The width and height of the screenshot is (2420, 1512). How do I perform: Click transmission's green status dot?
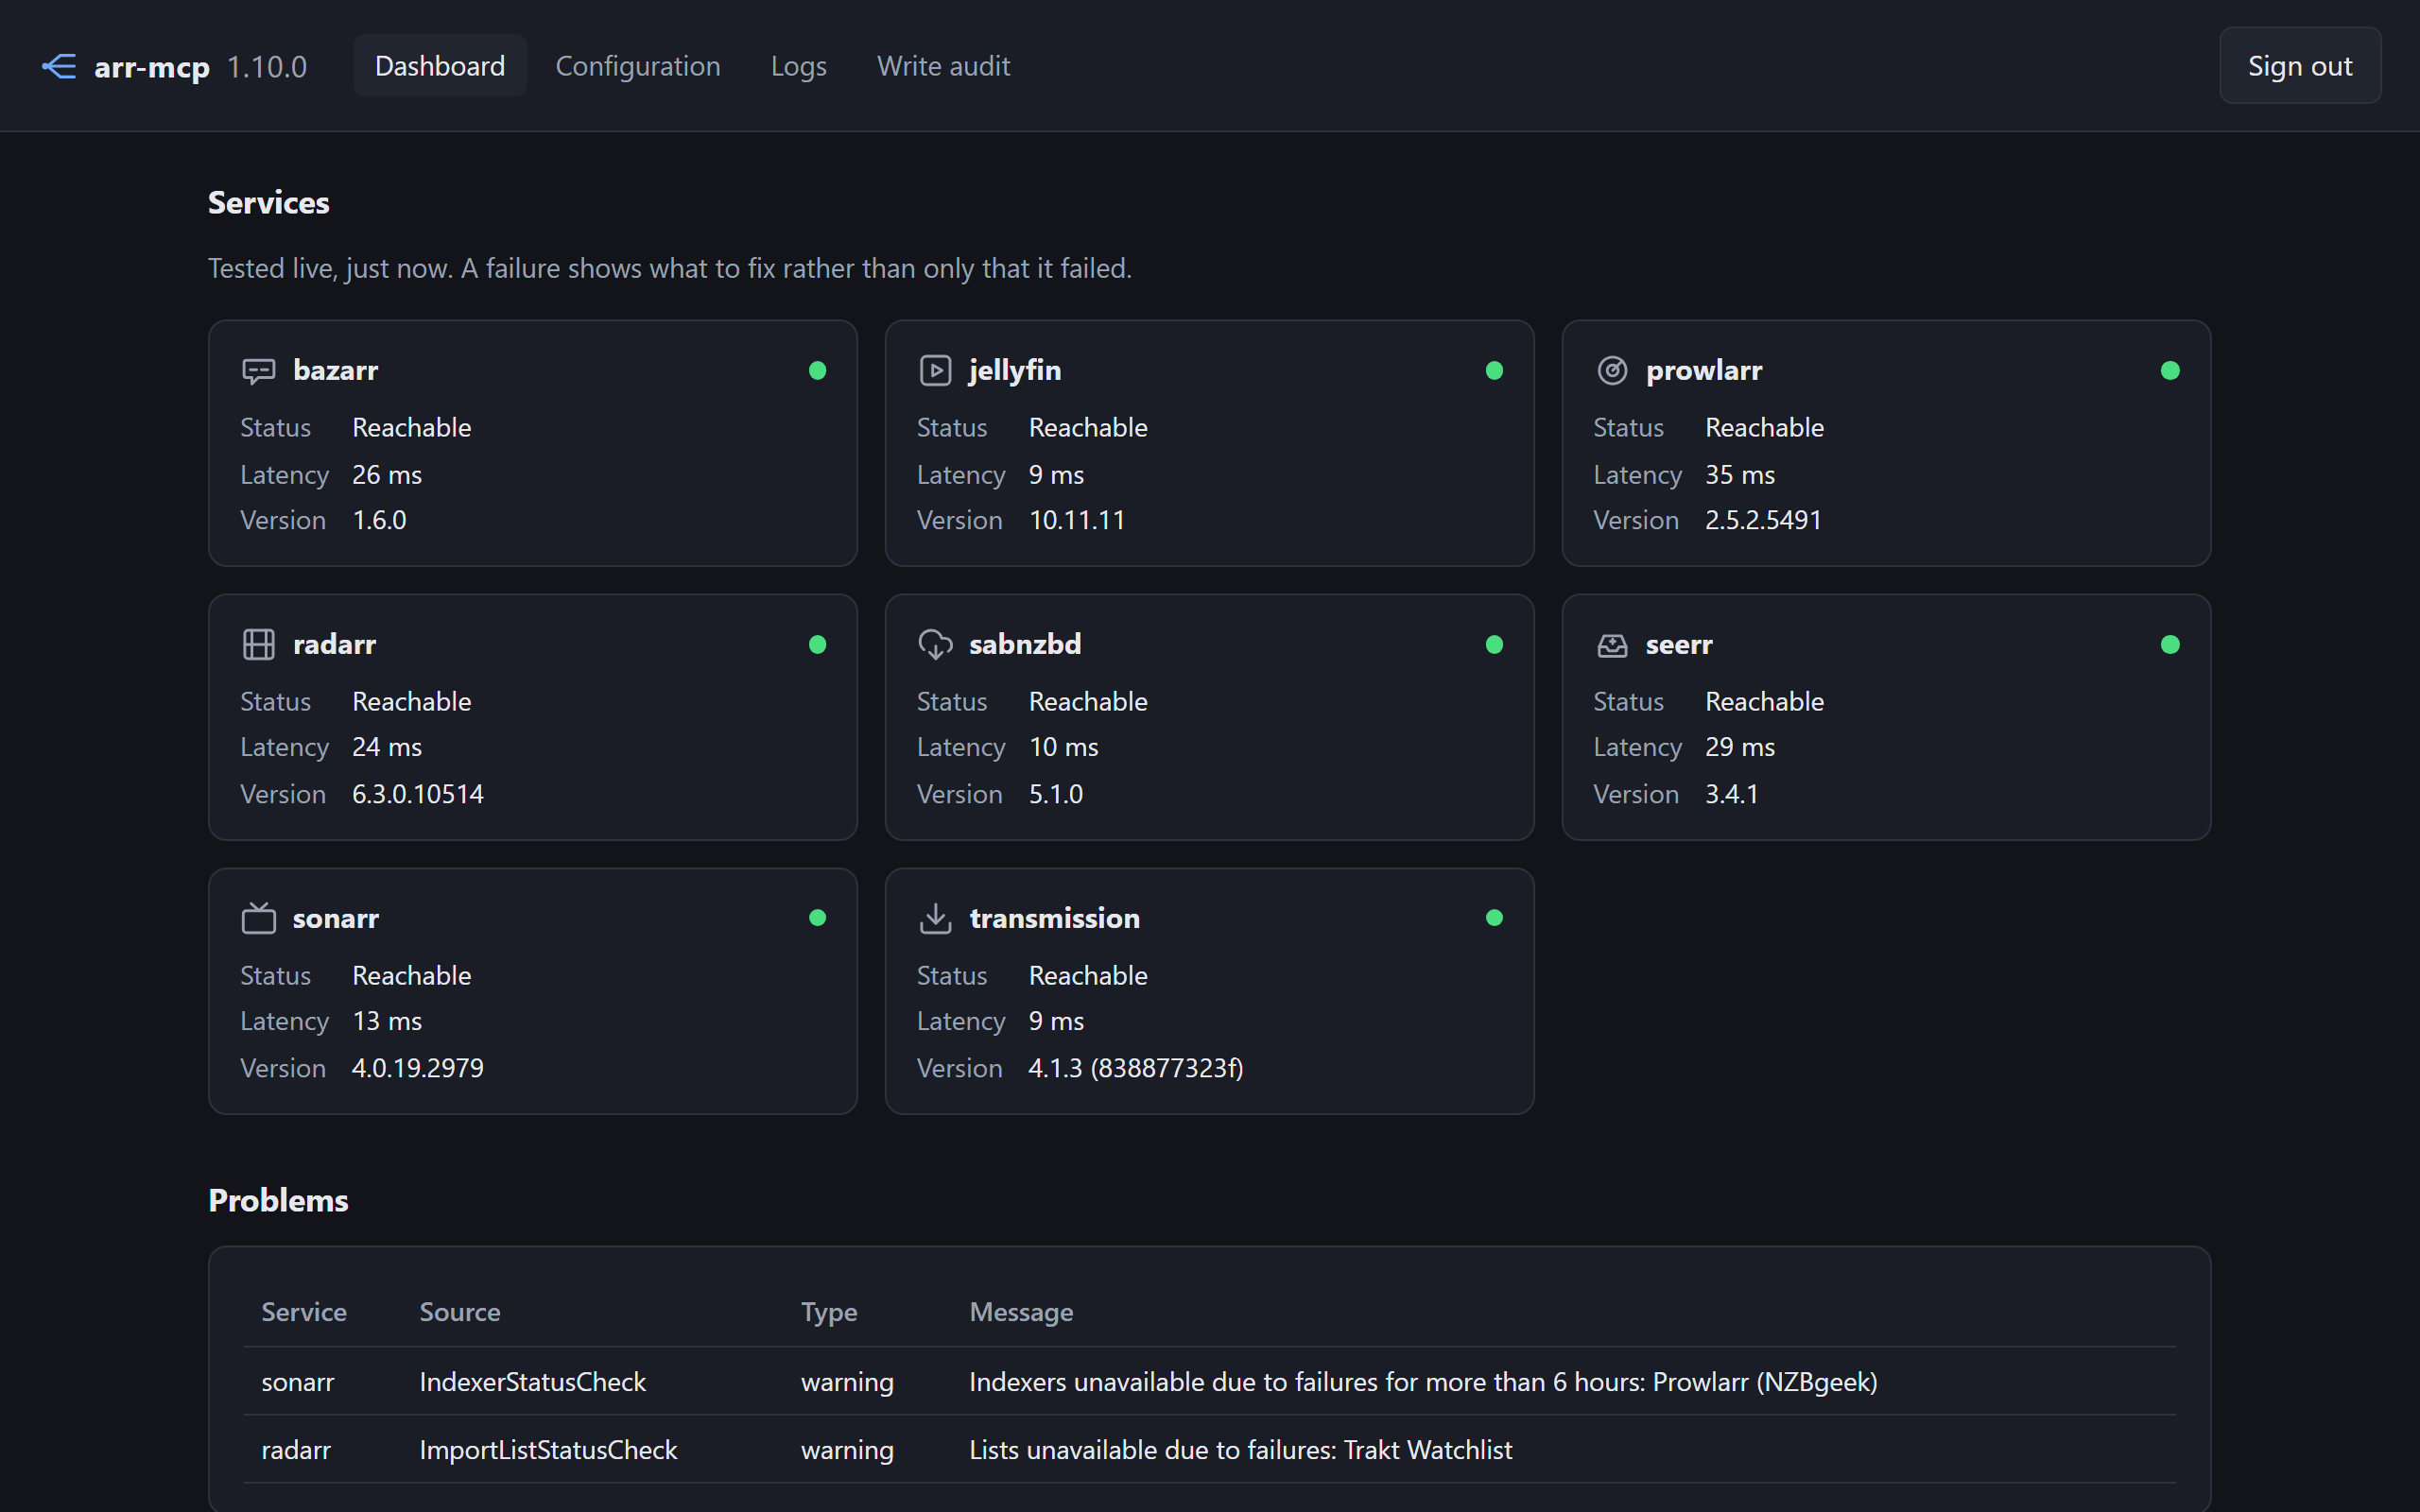pyautogui.click(x=1494, y=918)
